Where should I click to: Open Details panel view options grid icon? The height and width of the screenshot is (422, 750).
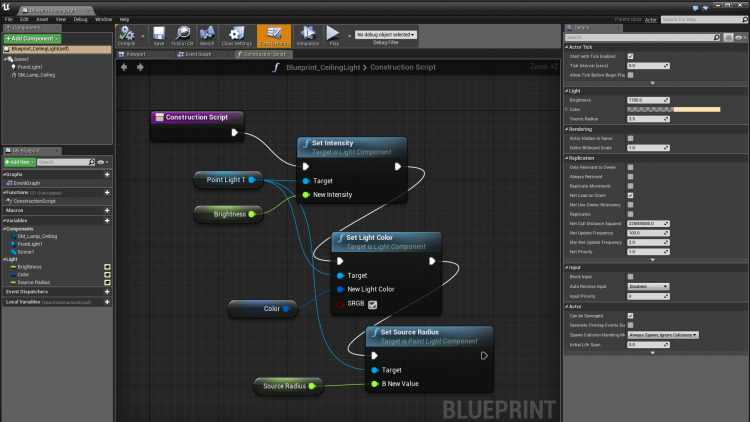pyautogui.click(x=728, y=37)
